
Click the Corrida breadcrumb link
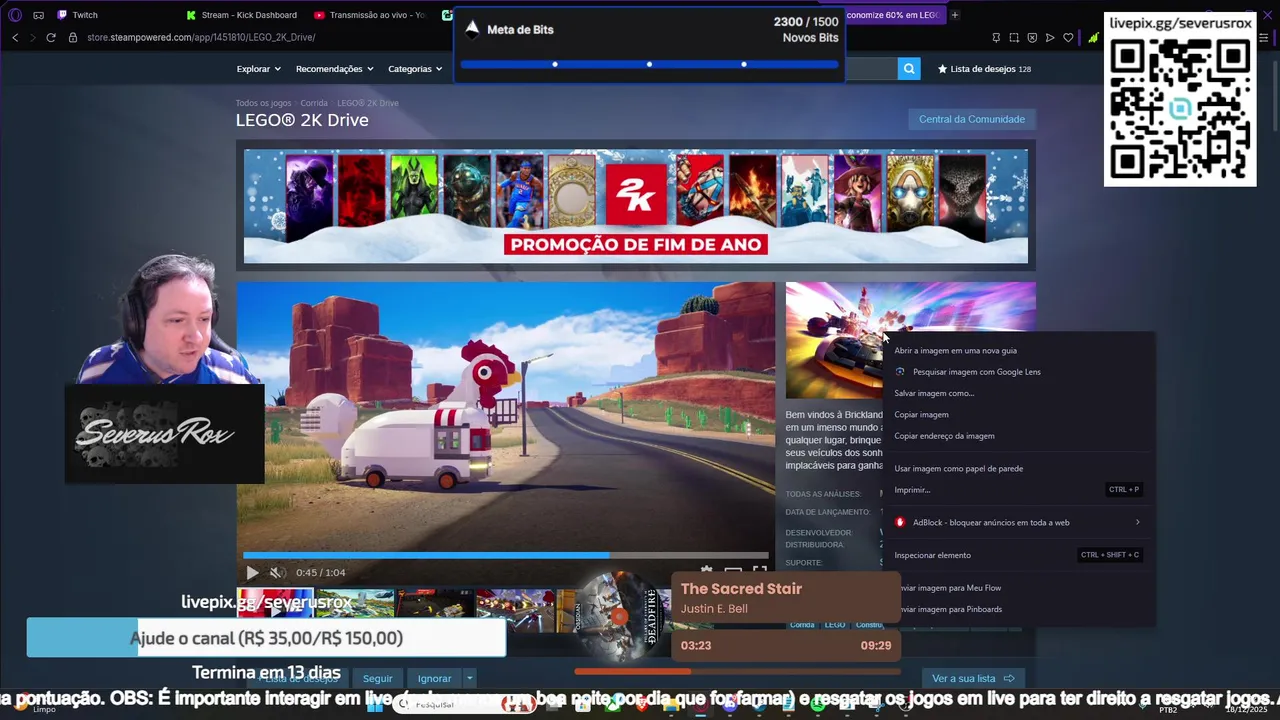pyautogui.click(x=314, y=103)
